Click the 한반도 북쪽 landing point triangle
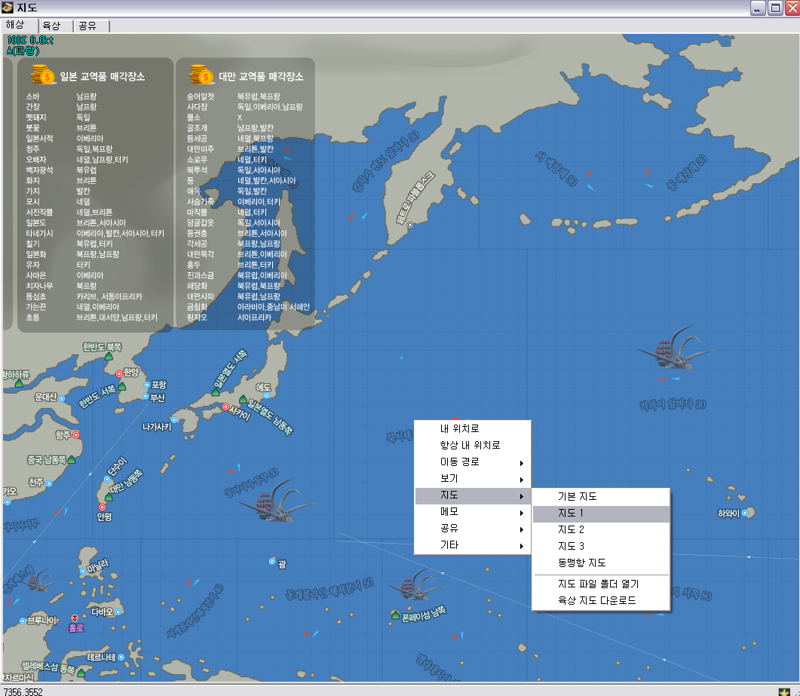Viewport: 800px width, 696px height. pos(109,356)
